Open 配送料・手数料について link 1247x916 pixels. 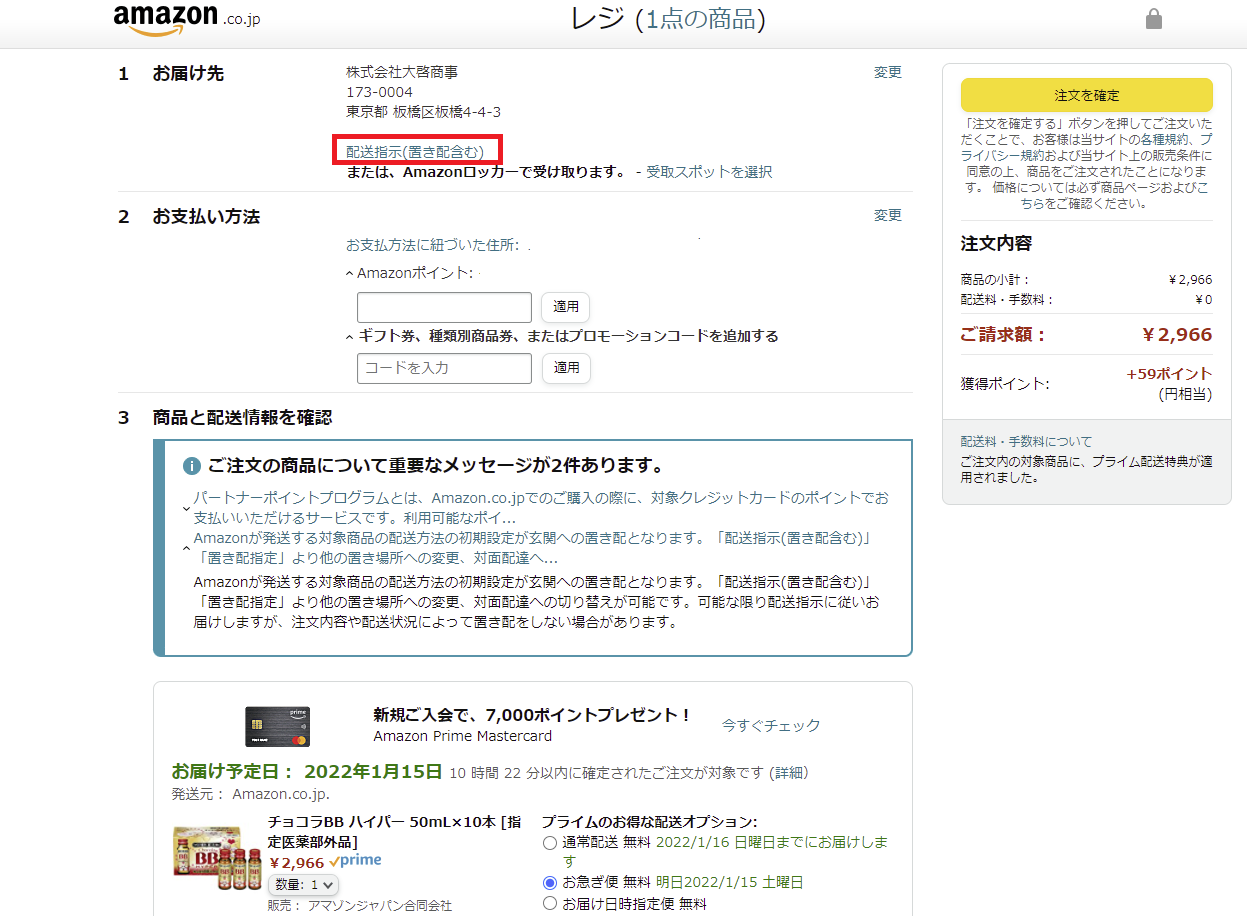(x=1027, y=441)
